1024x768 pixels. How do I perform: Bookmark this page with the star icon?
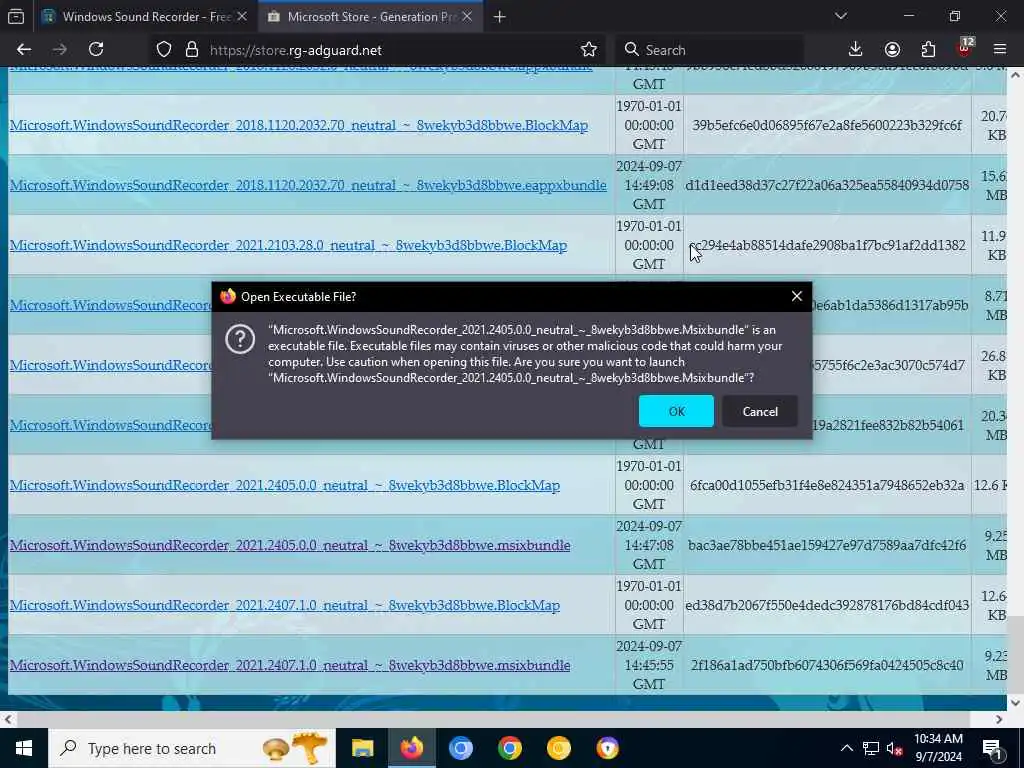(588, 50)
